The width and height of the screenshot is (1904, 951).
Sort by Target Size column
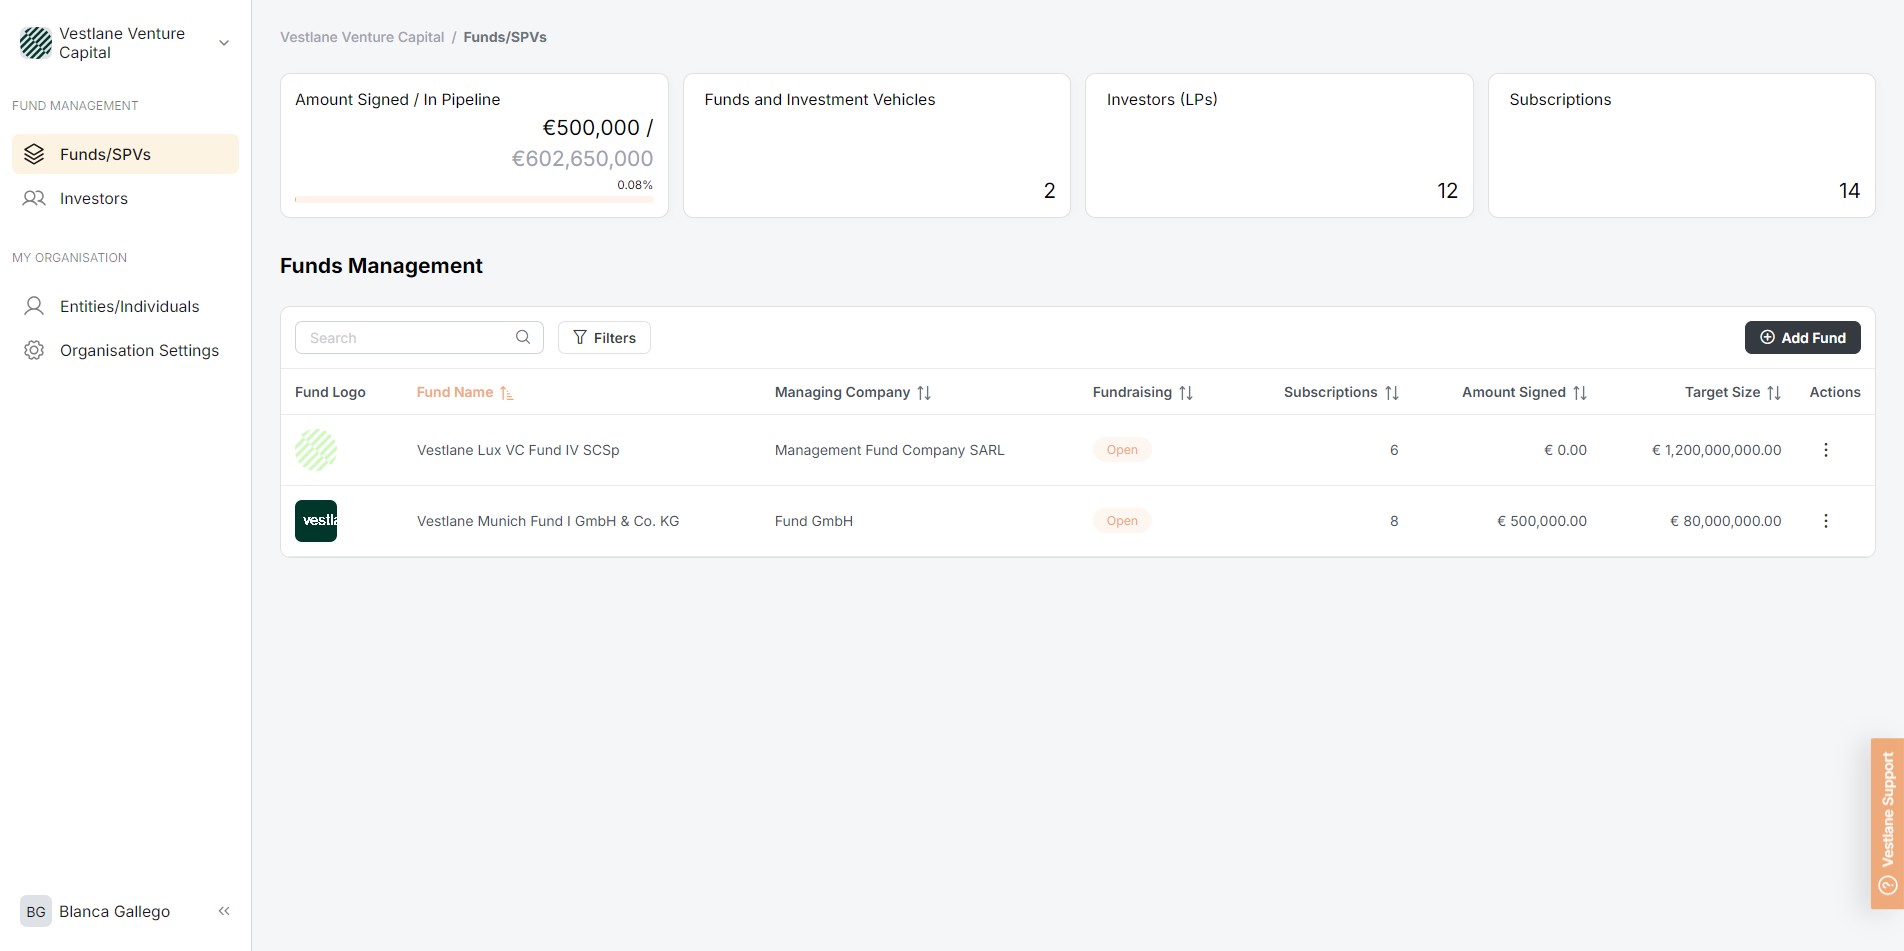pos(1733,392)
